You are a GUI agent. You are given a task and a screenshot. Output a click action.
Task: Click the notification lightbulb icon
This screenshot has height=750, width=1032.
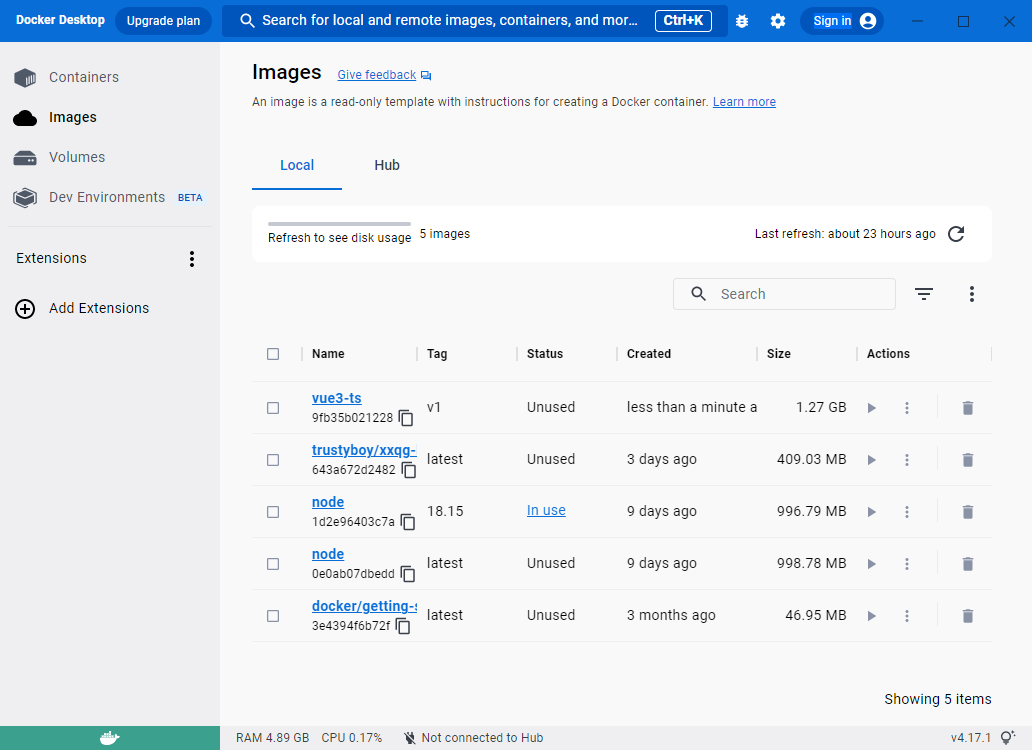click(1008, 738)
